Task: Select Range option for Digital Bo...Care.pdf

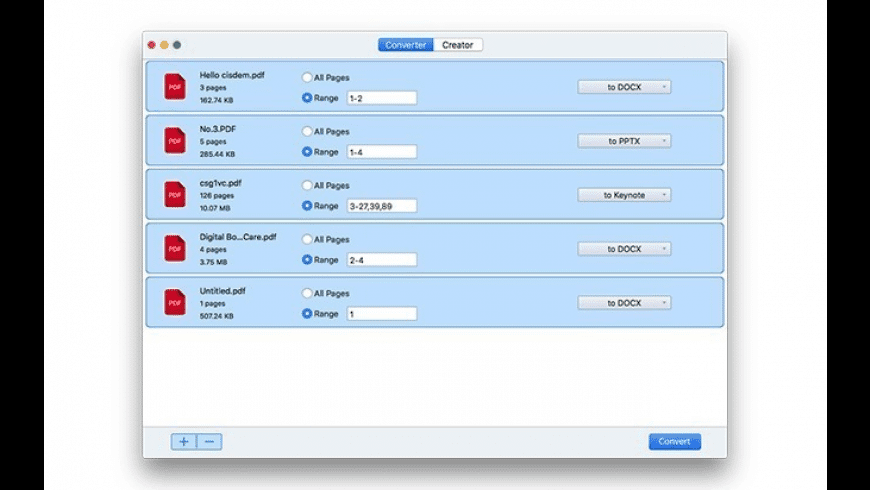Action: (307, 259)
